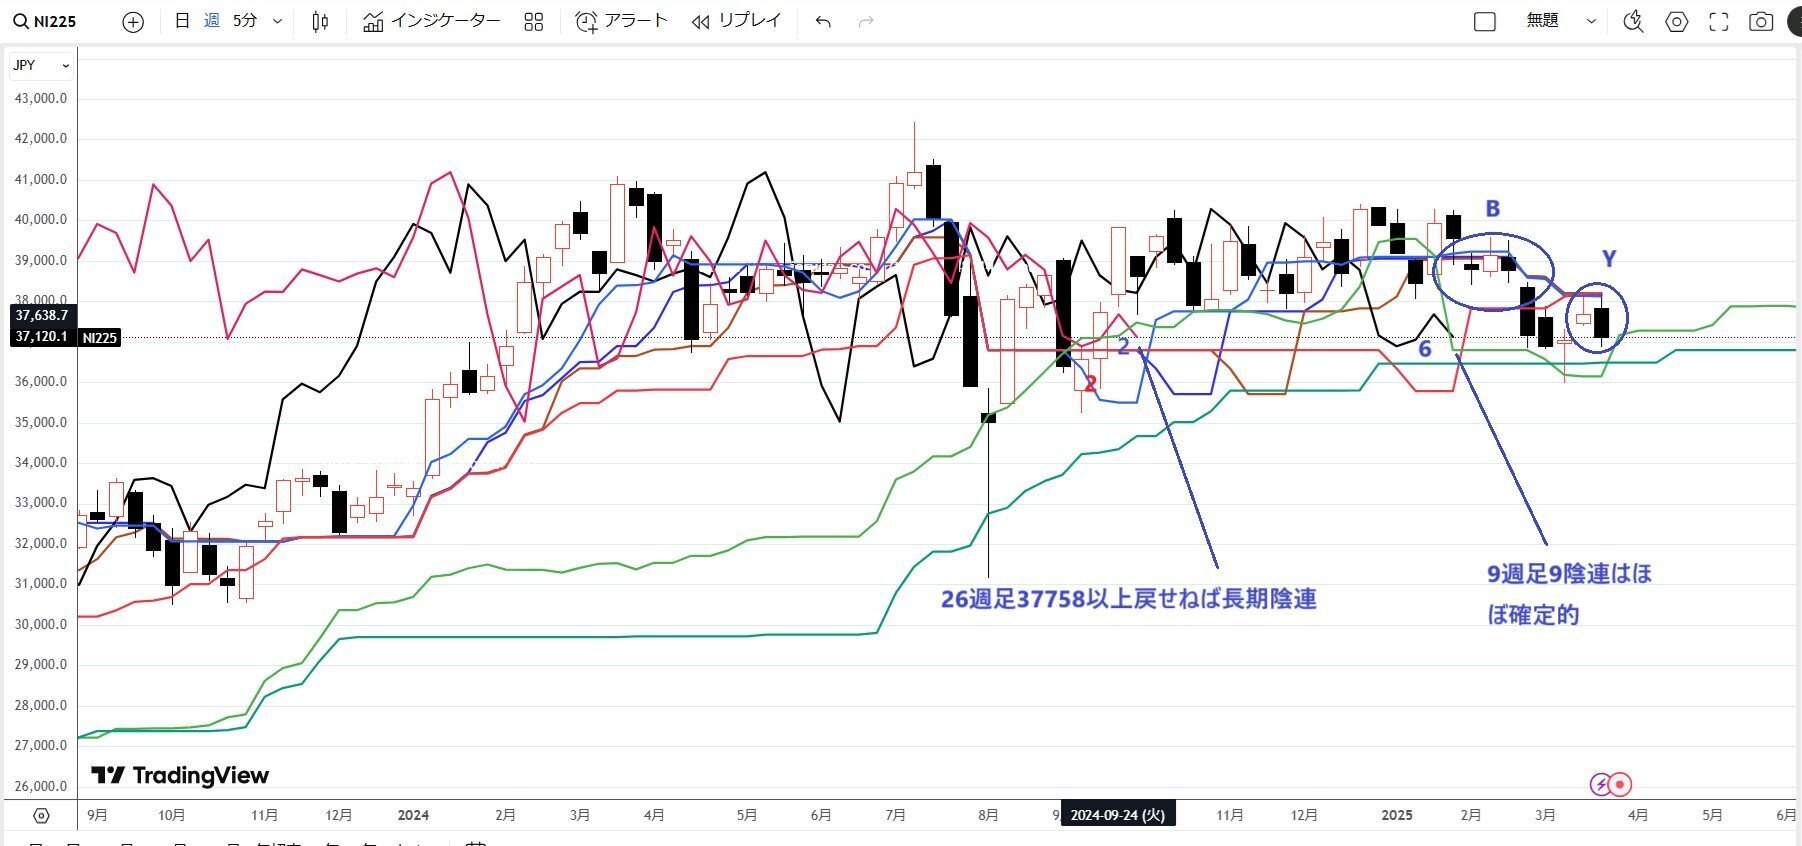The image size is (1802, 846).
Task: Select the weekly (週) timeframe
Action: (x=212, y=21)
